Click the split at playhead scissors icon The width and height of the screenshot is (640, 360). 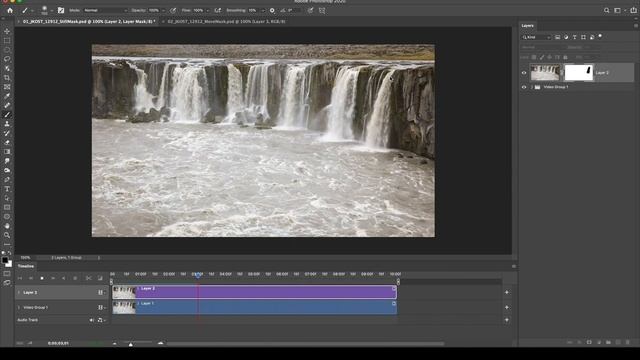89,278
